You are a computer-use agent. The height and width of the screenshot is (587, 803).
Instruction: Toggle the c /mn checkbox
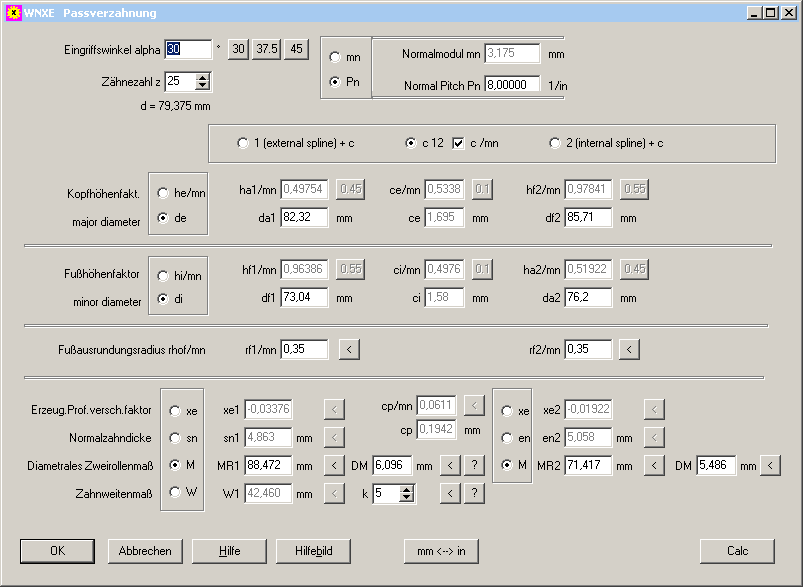click(x=459, y=143)
